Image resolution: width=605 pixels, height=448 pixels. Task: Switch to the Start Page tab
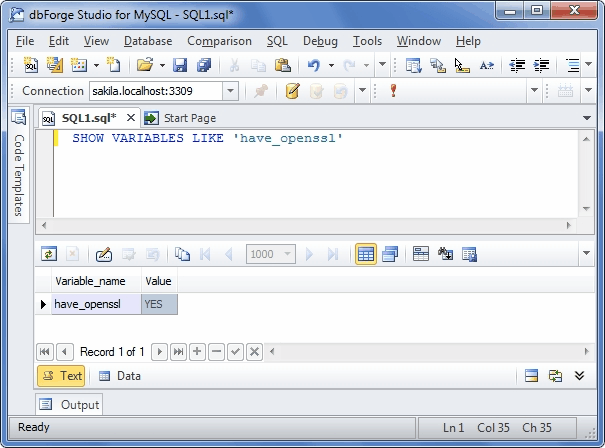180,118
